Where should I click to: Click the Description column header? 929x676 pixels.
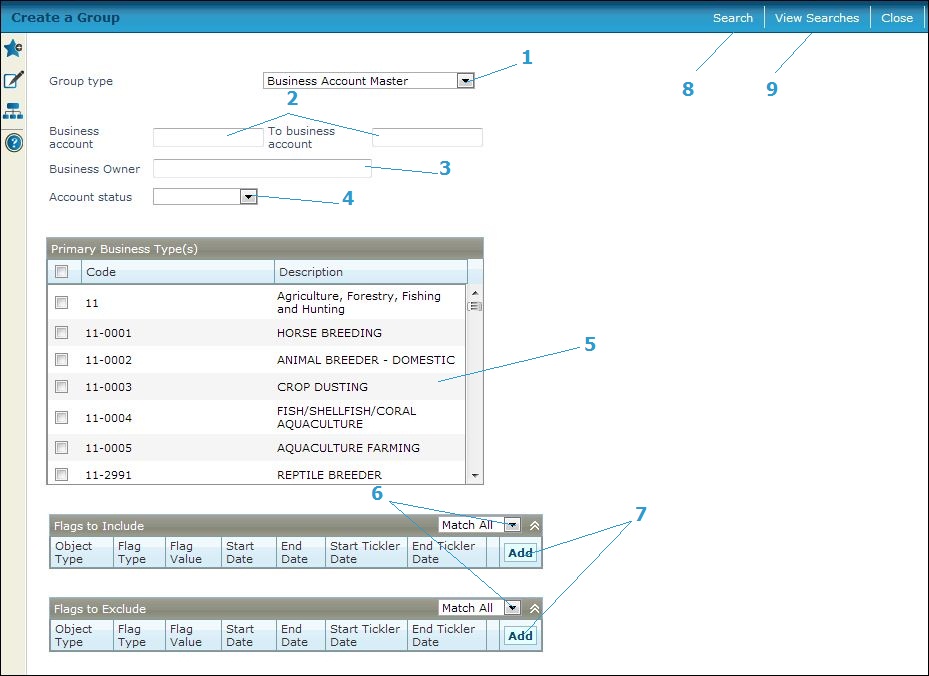point(371,272)
